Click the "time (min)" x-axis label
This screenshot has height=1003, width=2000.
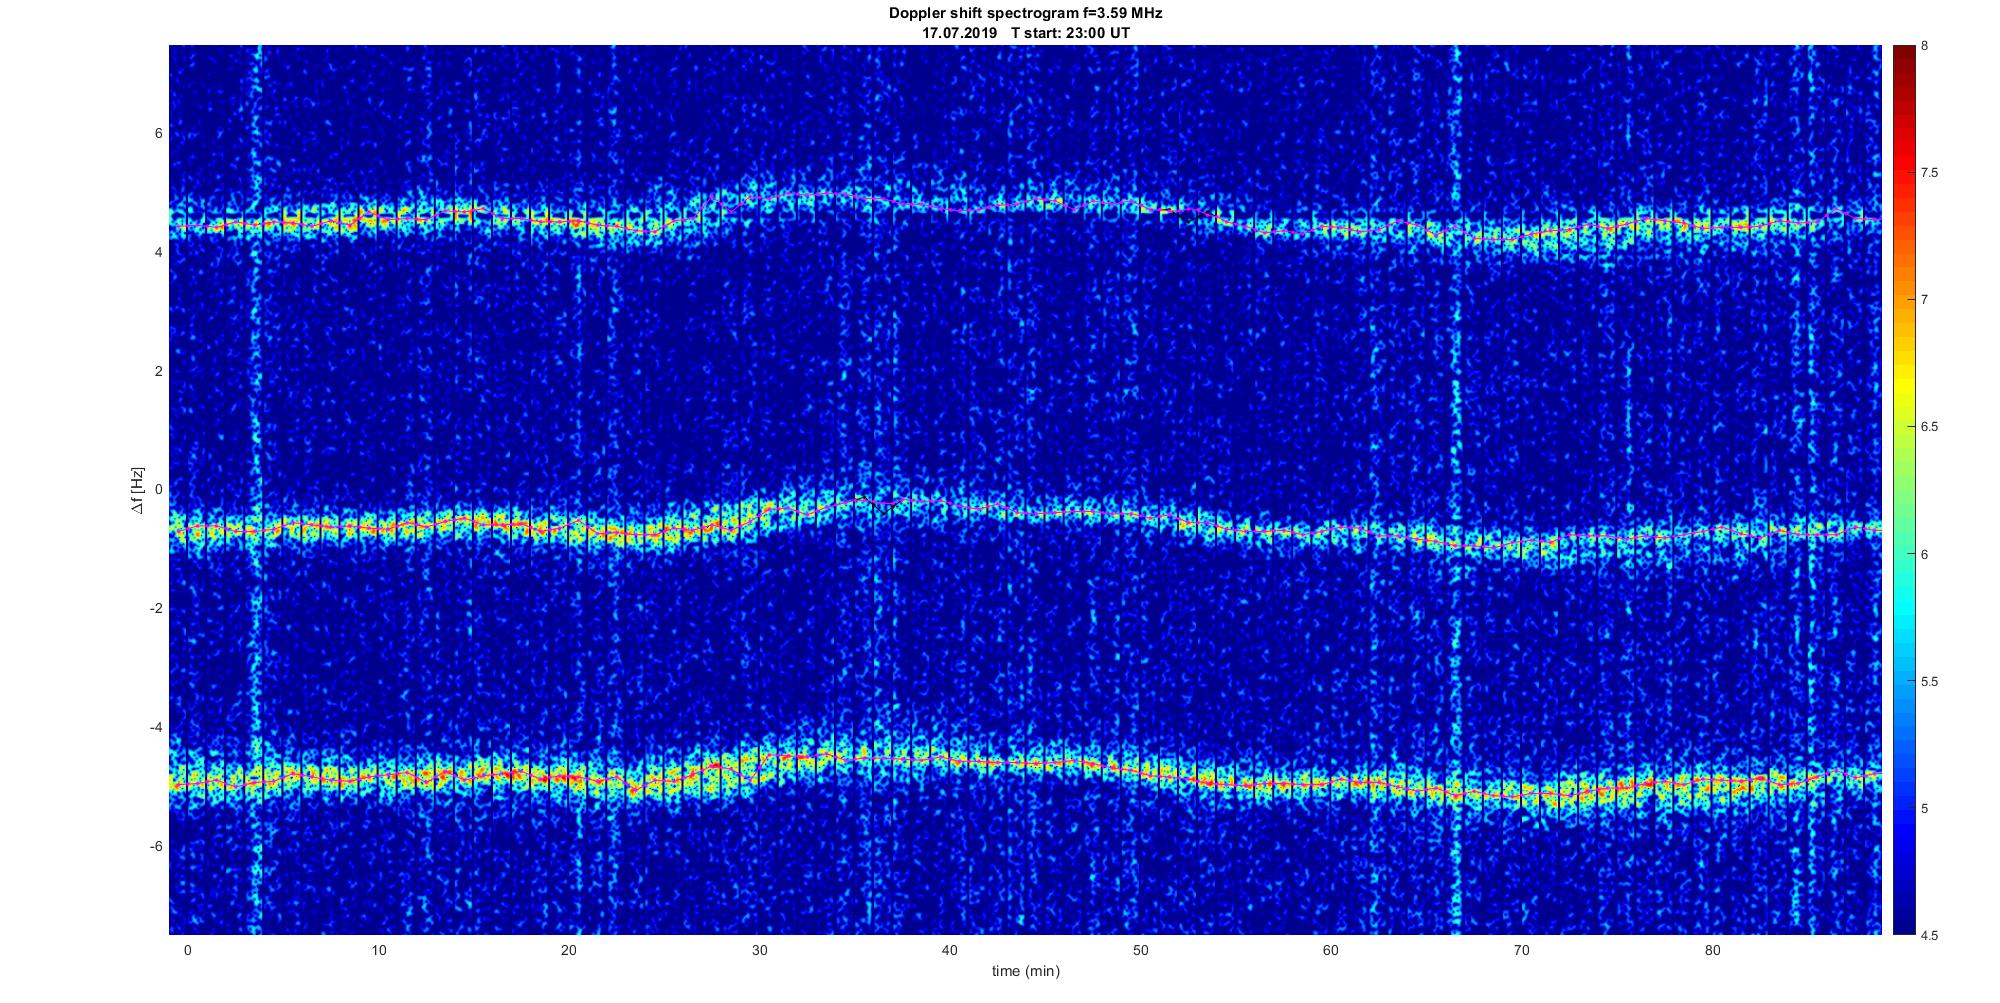1026,971
